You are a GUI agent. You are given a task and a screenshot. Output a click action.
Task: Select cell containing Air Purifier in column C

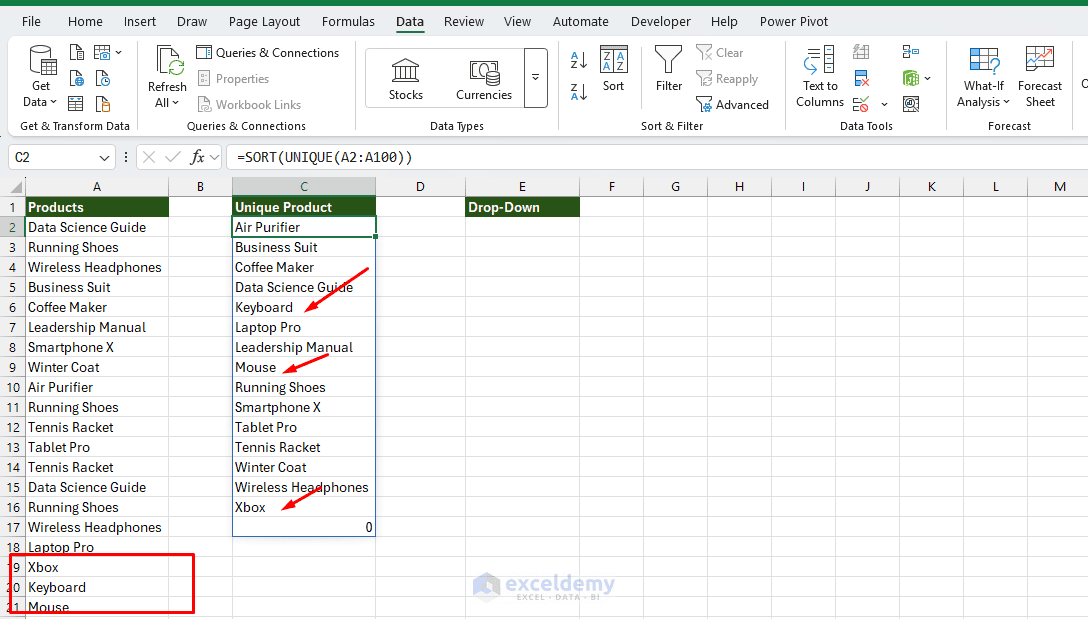[304, 227]
